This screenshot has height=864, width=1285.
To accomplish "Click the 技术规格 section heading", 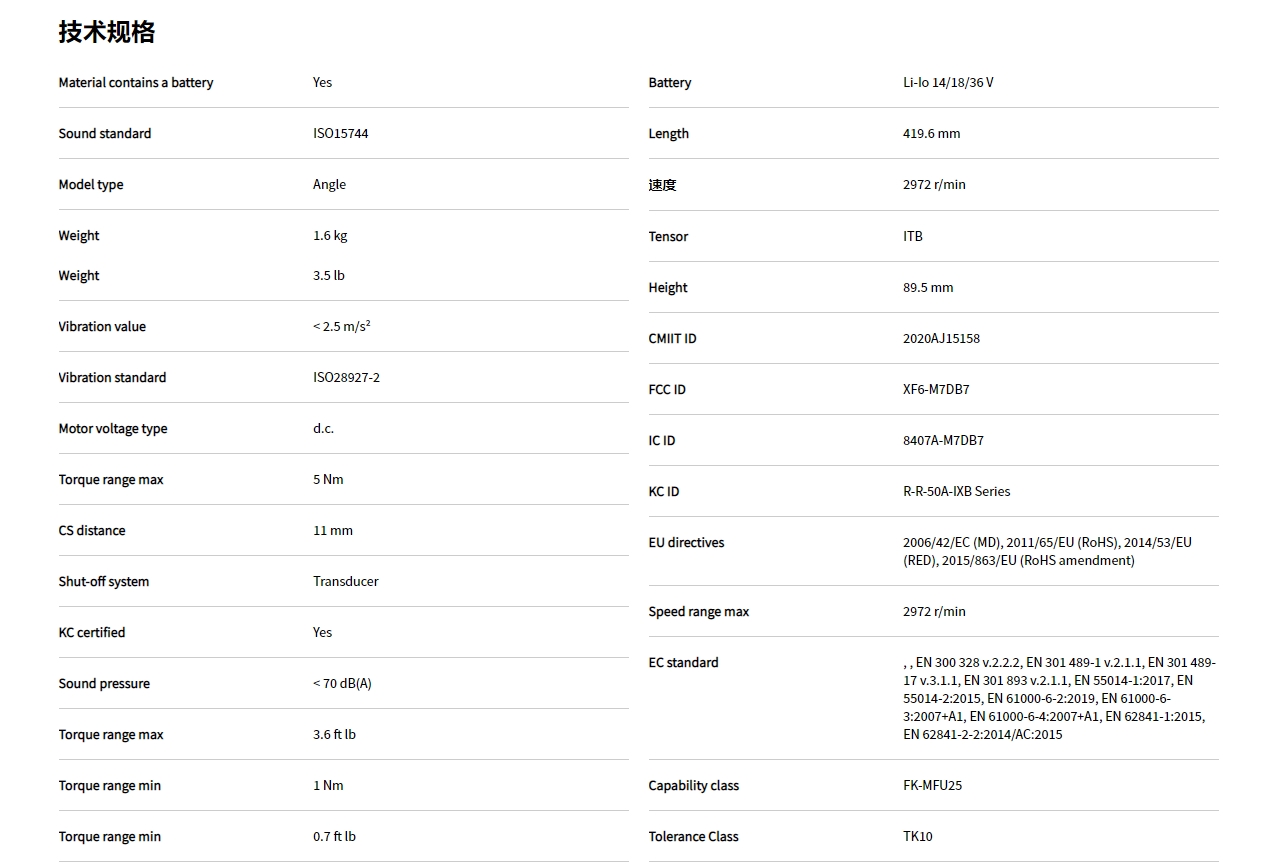I will [x=107, y=32].
